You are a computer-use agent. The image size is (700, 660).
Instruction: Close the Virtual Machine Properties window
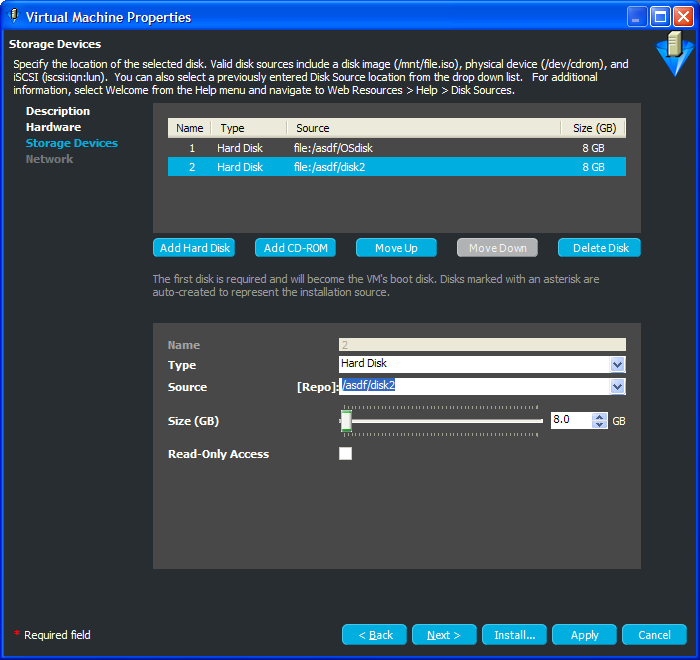point(683,17)
